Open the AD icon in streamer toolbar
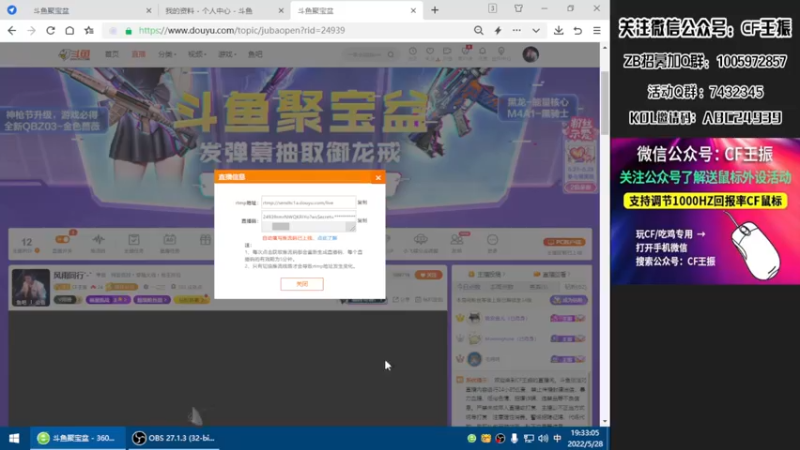Viewport: 800px width, 450px height. click(169, 242)
